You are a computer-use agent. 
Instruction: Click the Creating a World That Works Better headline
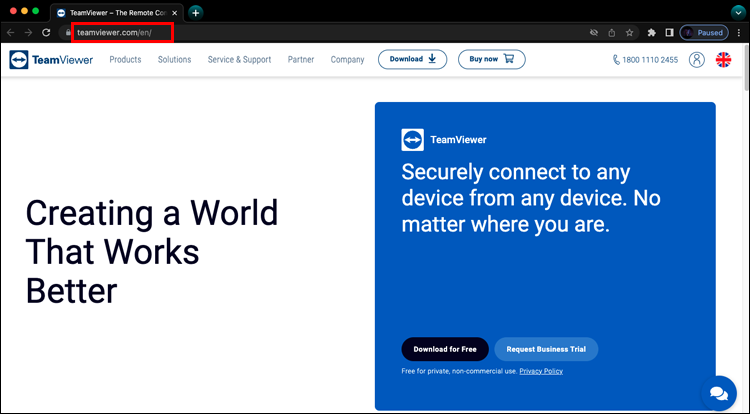coord(152,251)
